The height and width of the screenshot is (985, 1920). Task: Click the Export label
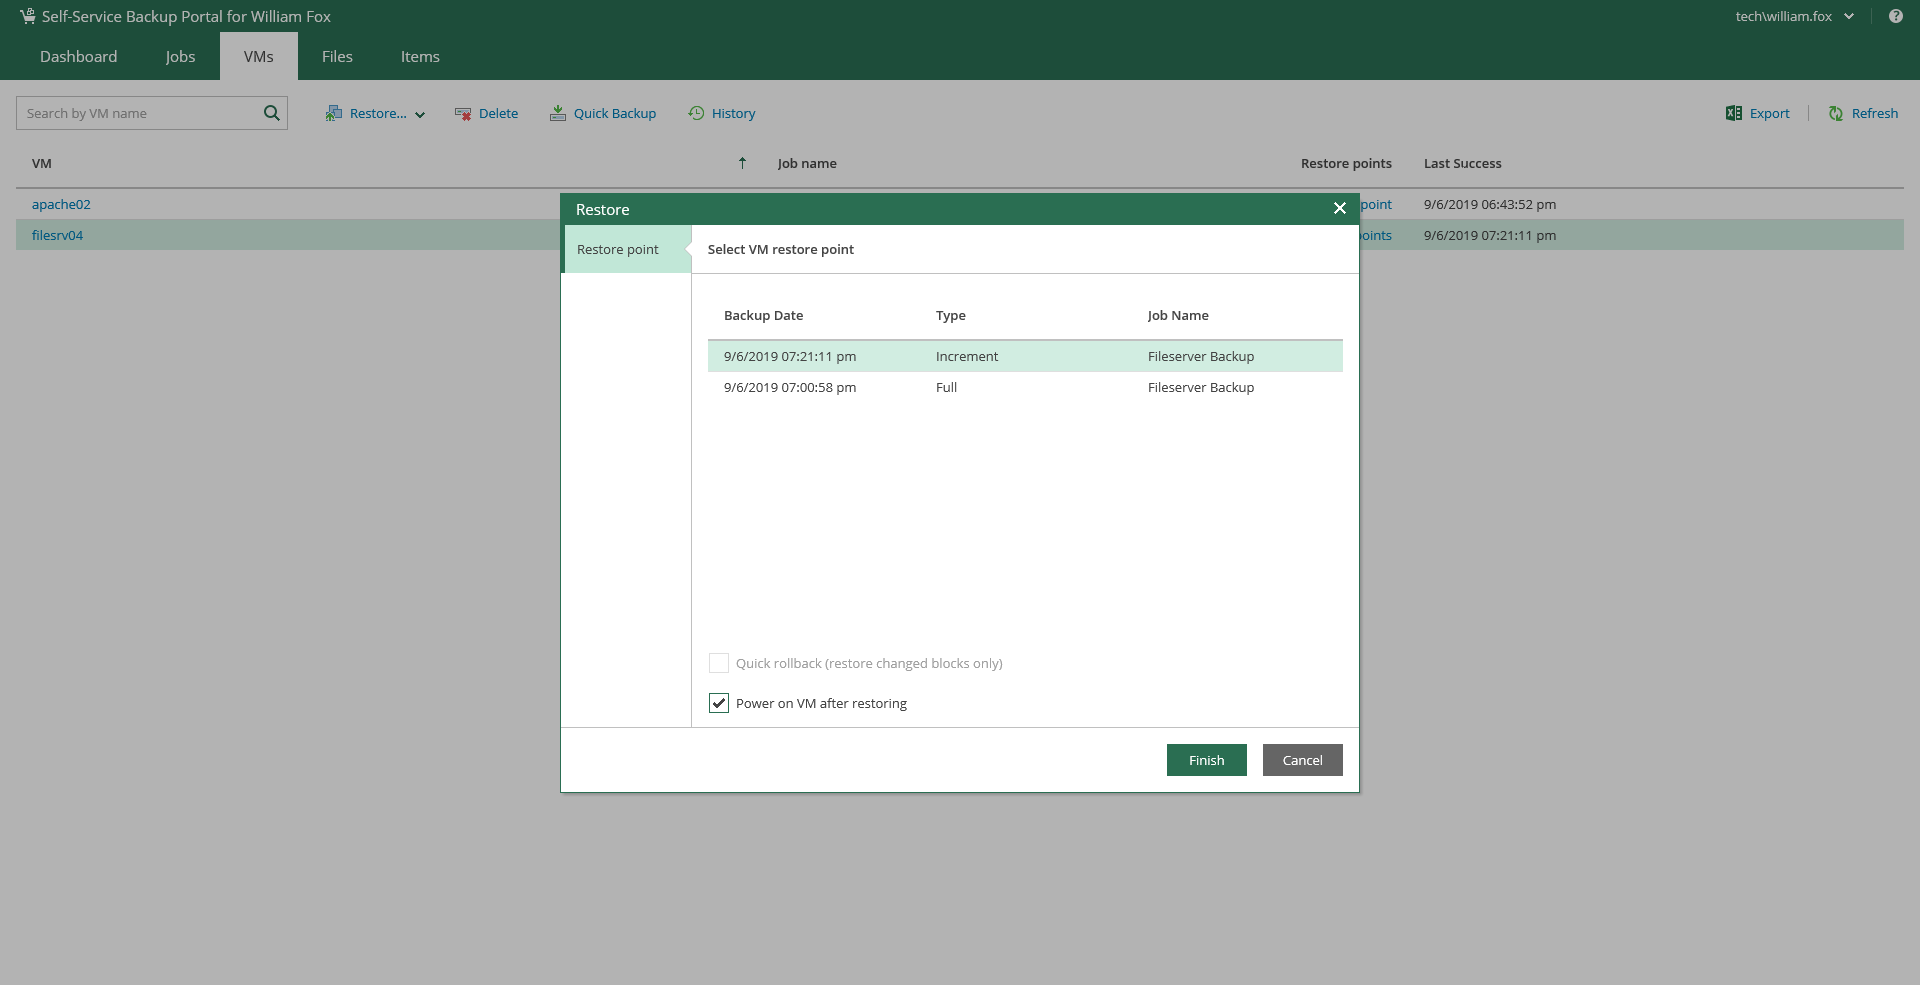click(1770, 113)
